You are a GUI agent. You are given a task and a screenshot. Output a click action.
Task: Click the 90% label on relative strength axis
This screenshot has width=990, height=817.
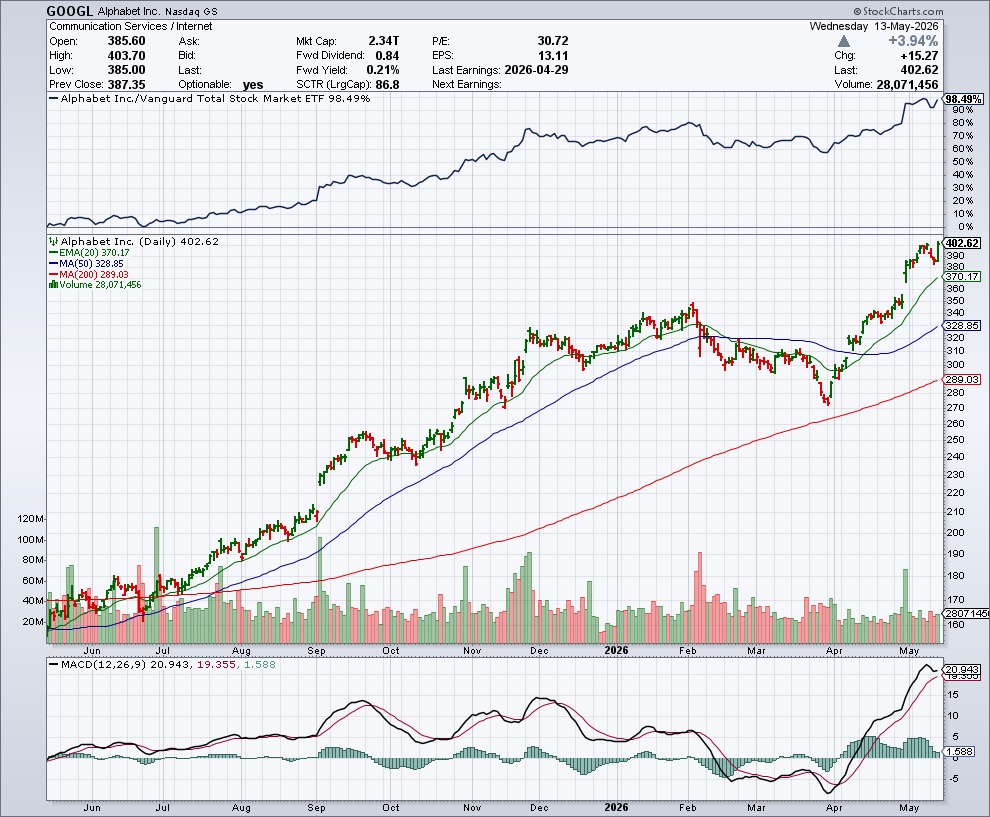(x=963, y=110)
